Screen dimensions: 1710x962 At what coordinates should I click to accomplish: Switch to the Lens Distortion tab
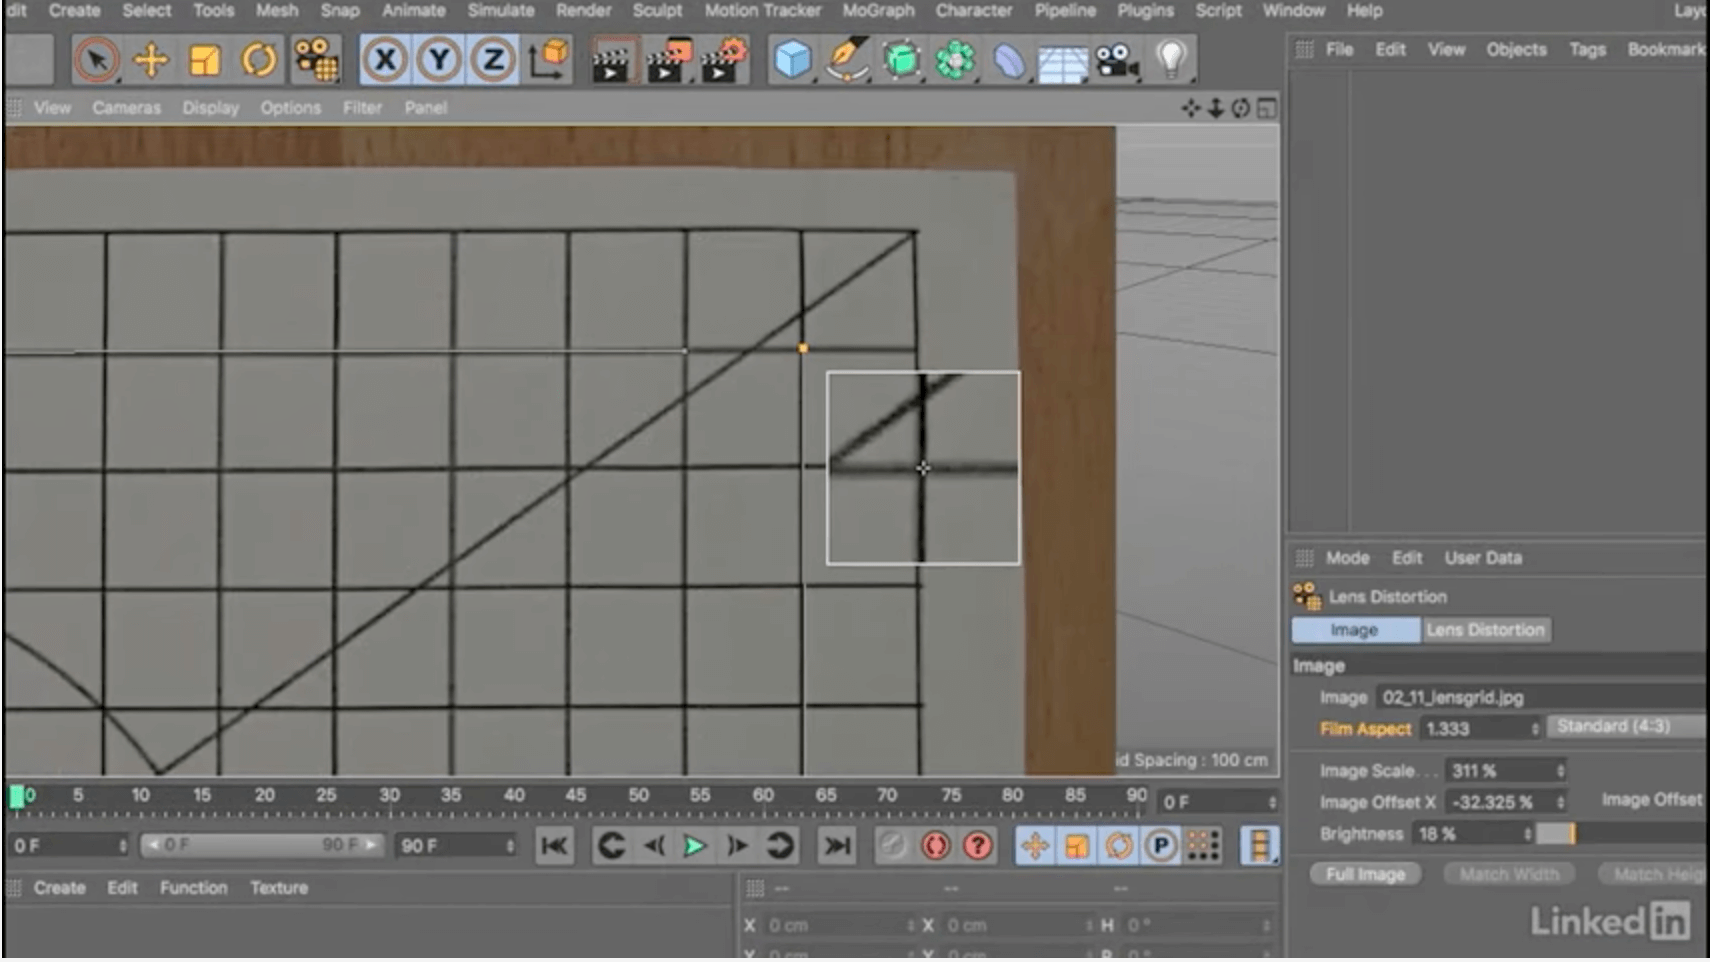pyautogui.click(x=1485, y=630)
